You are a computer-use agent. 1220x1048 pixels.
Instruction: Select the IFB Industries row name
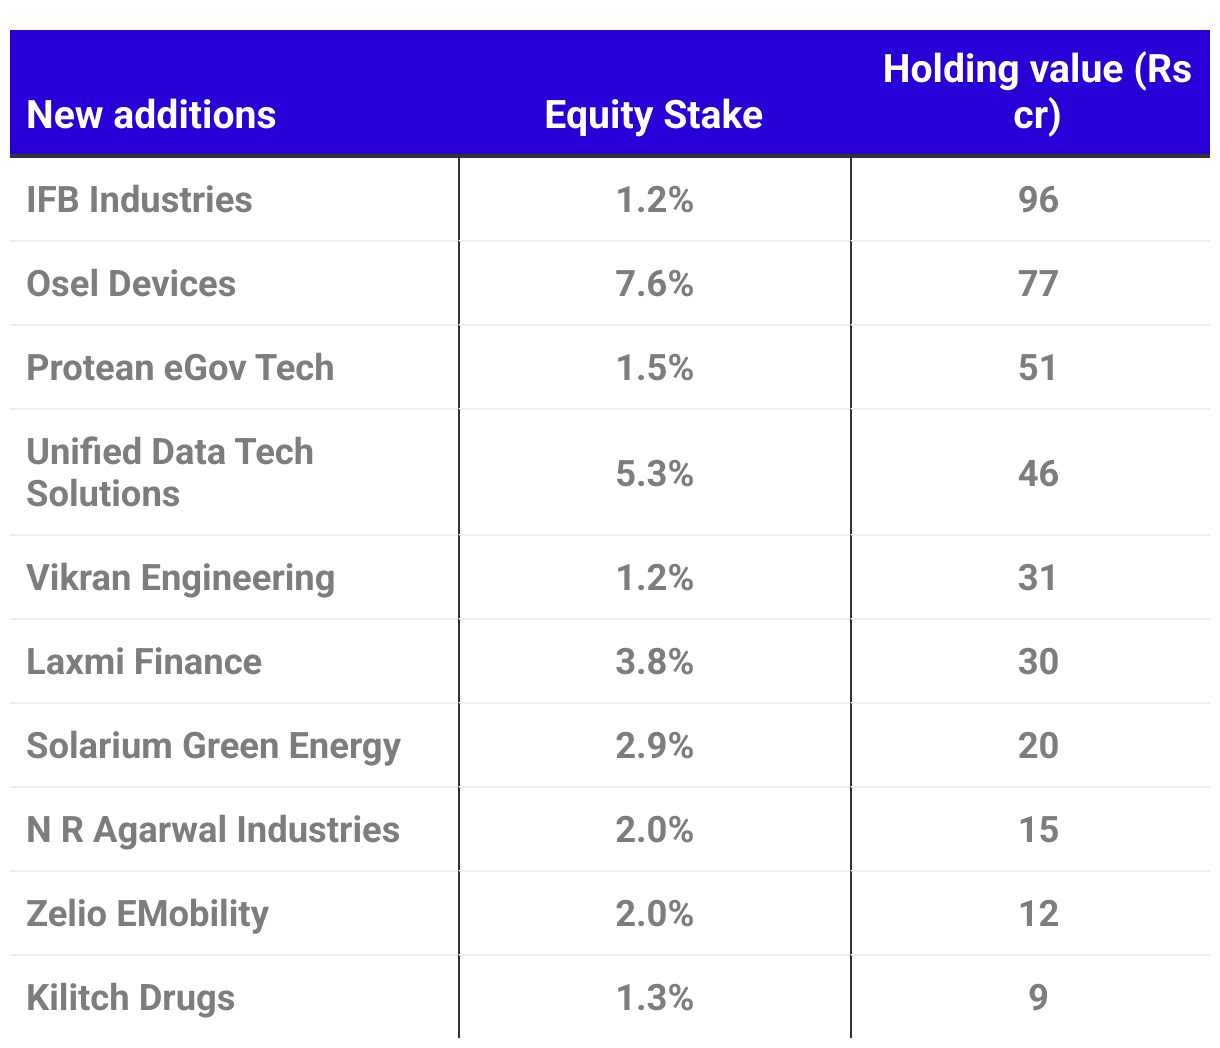139,200
